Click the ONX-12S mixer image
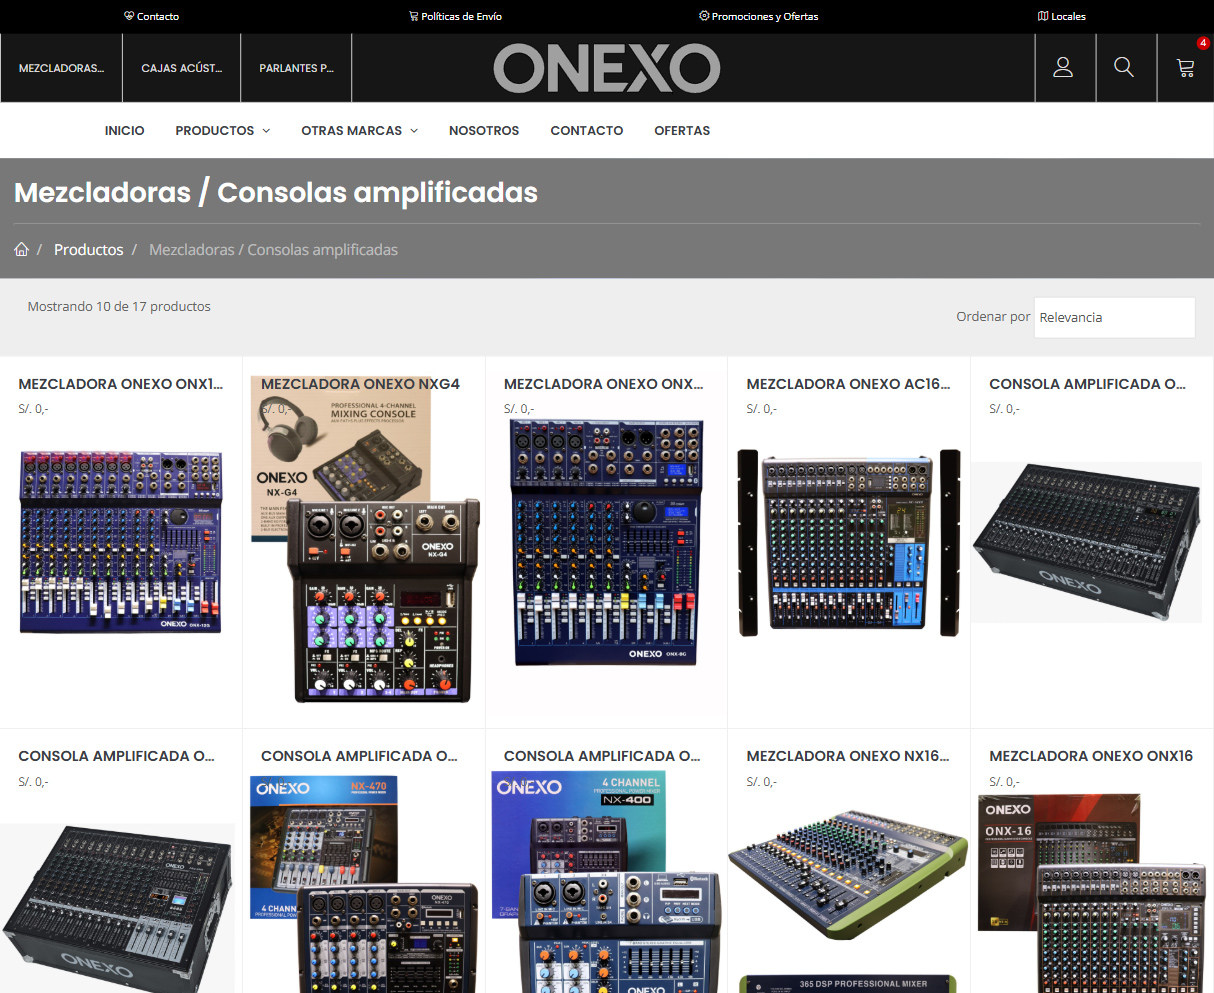This screenshot has height=993, width=1214. pos(121,542)
